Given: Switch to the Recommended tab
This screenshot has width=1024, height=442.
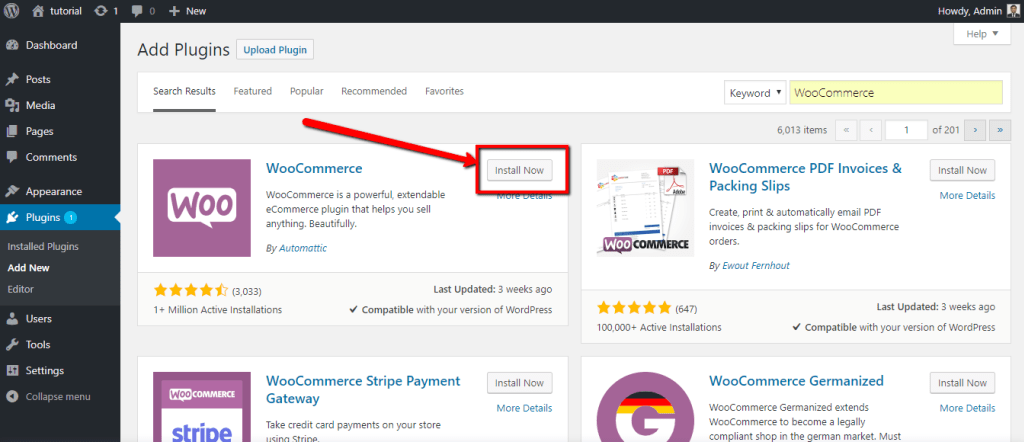Looking at the screenshot, I should coord(374,91).
